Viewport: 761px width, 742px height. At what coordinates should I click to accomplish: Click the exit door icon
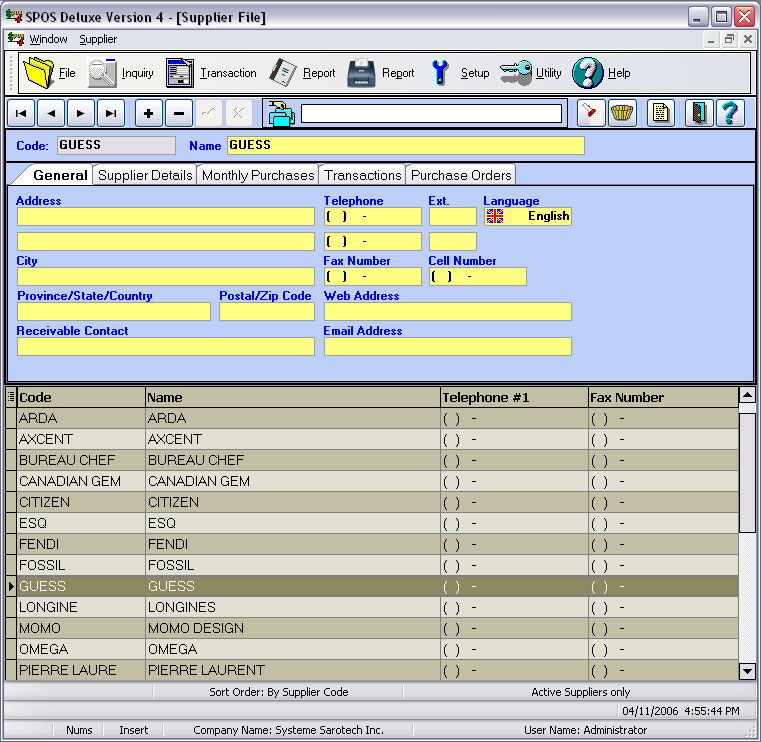pos(699,114)
